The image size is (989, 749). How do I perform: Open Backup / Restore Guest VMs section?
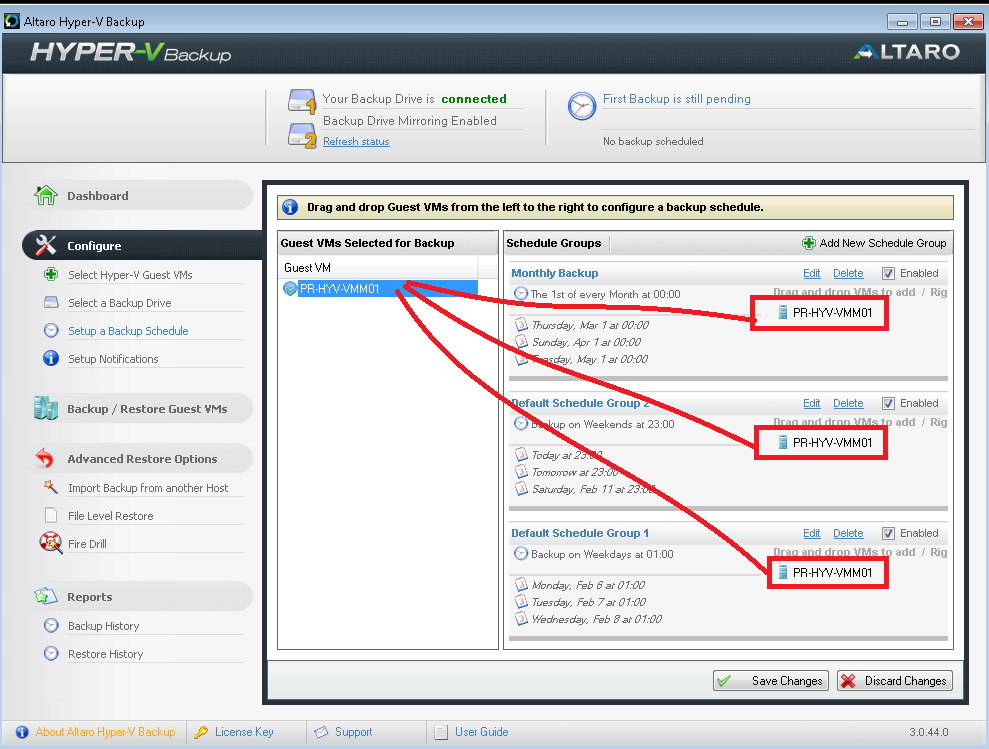(x=143, y=408)
